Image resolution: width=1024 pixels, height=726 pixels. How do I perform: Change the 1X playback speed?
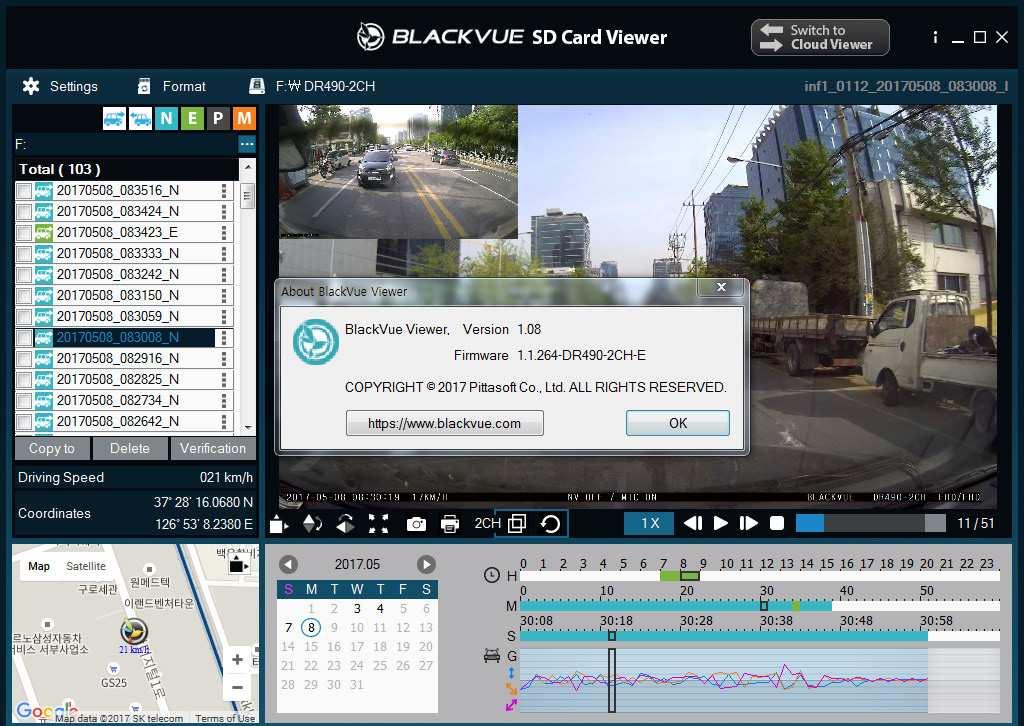650,524
